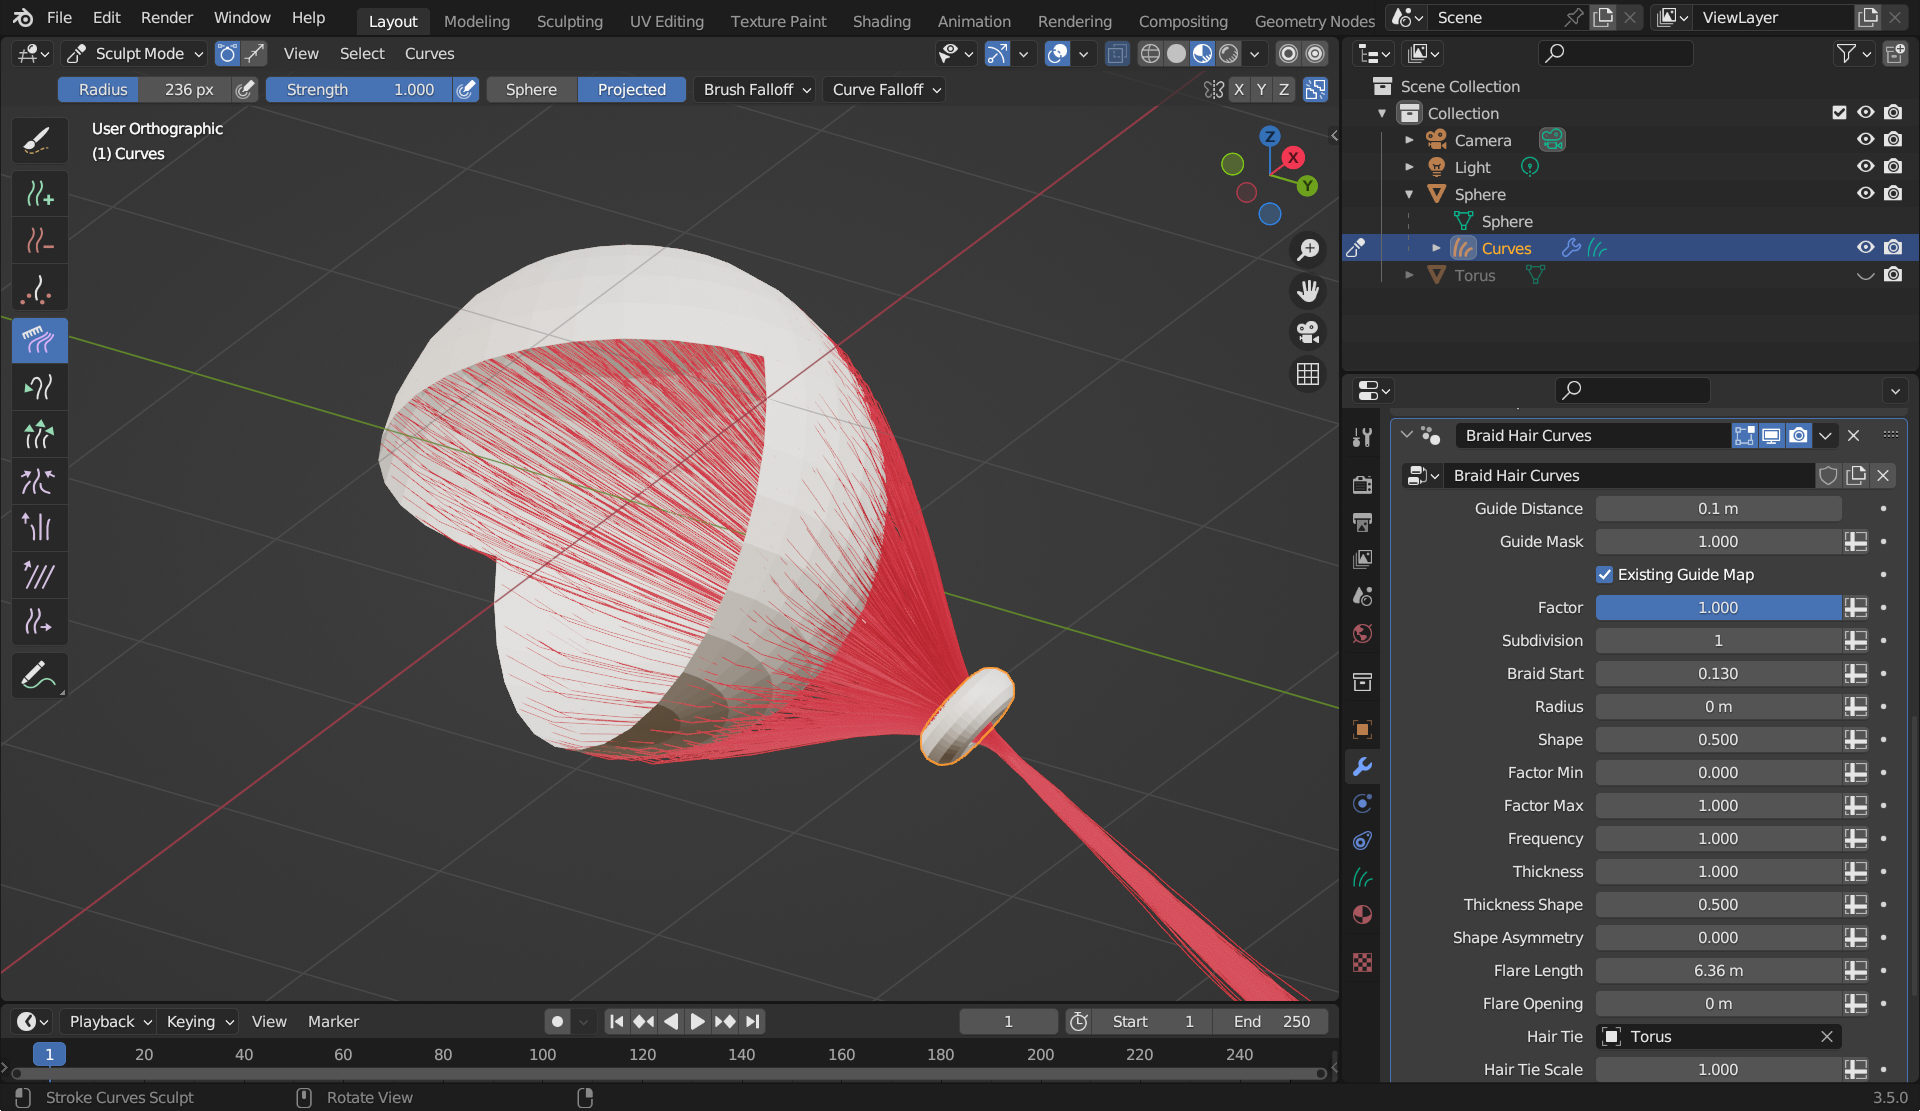This screenshot has height=1111, width=1920.
Task: Select the Smooth Curves tool
Action: click(39, 576)
